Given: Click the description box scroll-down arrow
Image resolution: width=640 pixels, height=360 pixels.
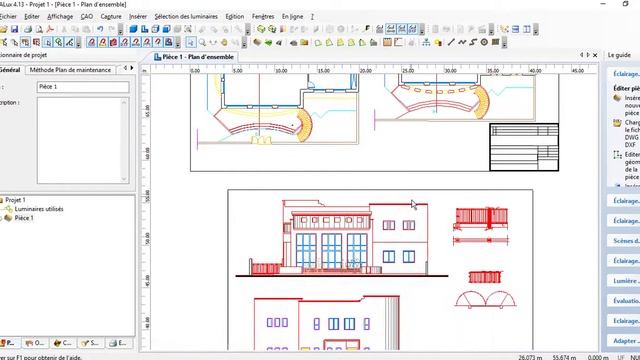Looking at the screenshot, I should (x=124, y=179).
